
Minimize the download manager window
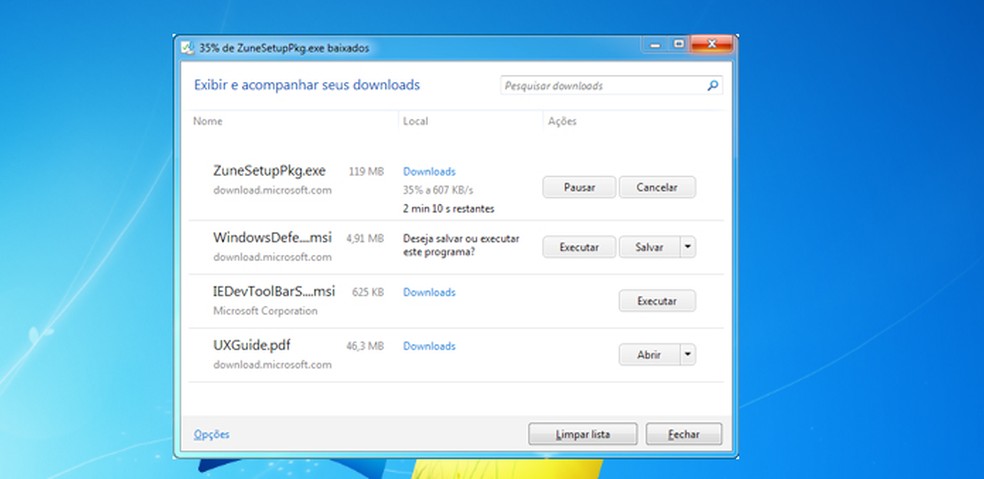(x=655, y=45)
